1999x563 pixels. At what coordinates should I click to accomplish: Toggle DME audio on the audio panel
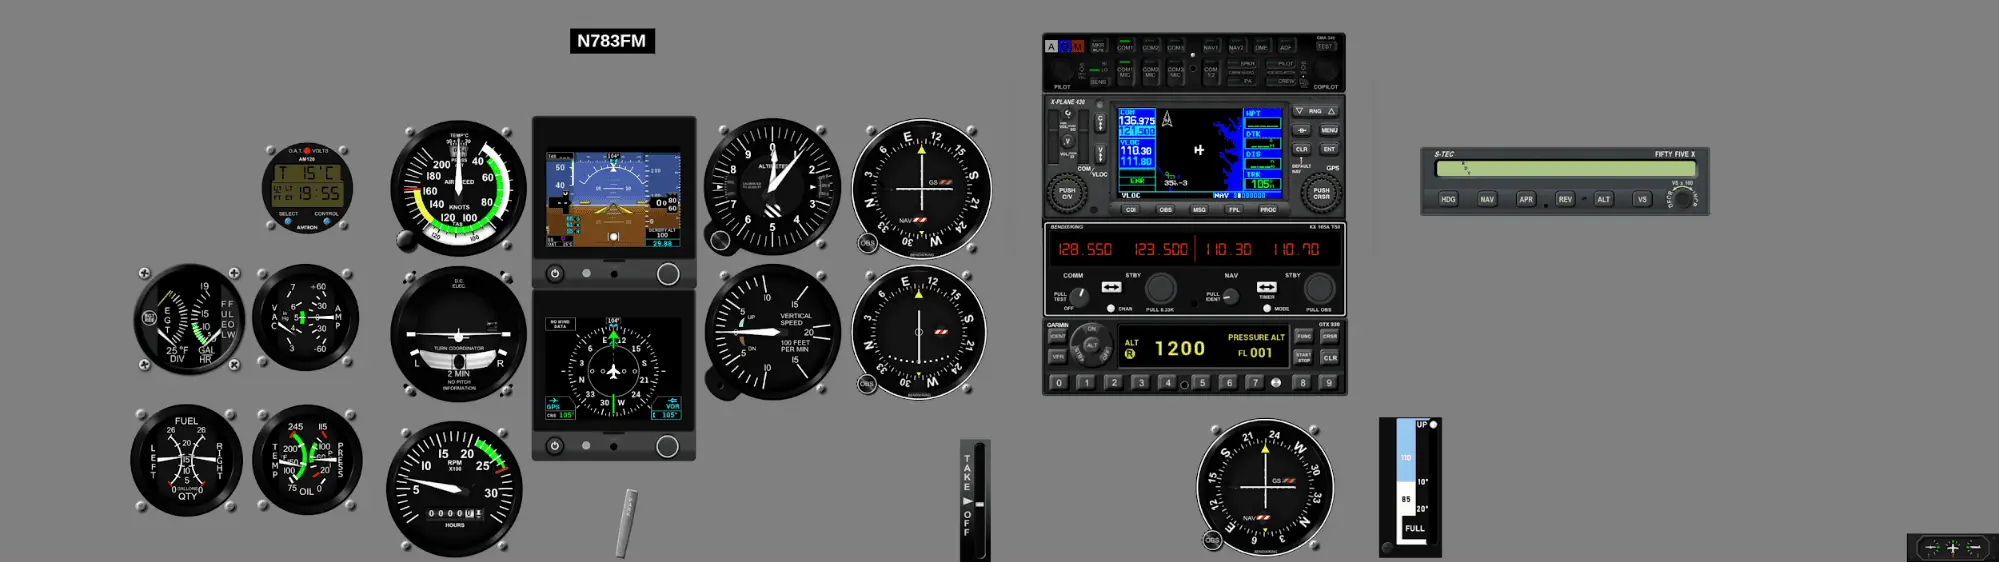pyautogui.click(x=1261, y=47)
